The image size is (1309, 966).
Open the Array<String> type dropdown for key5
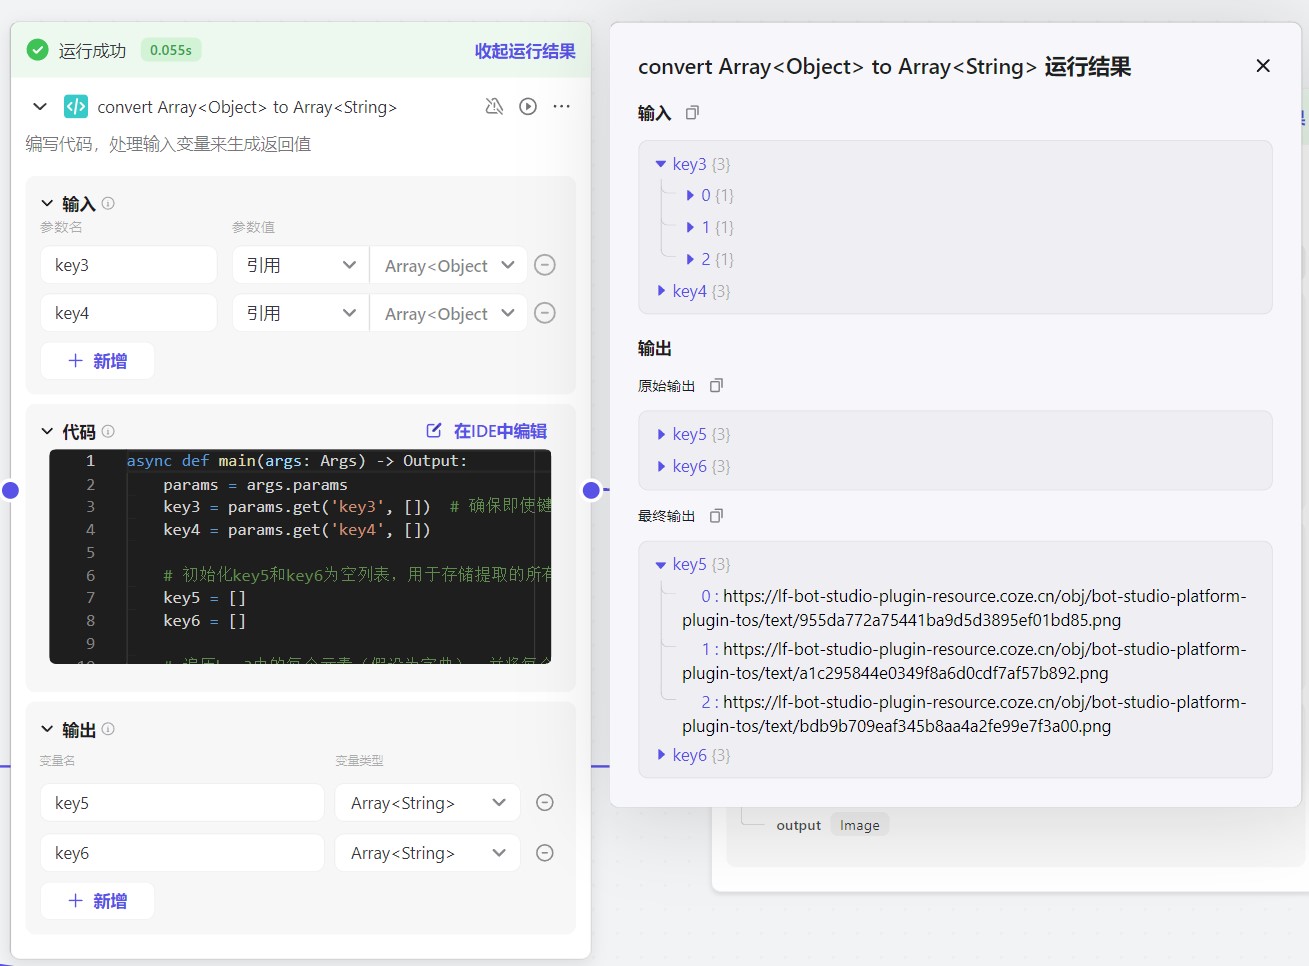[428, 802]
